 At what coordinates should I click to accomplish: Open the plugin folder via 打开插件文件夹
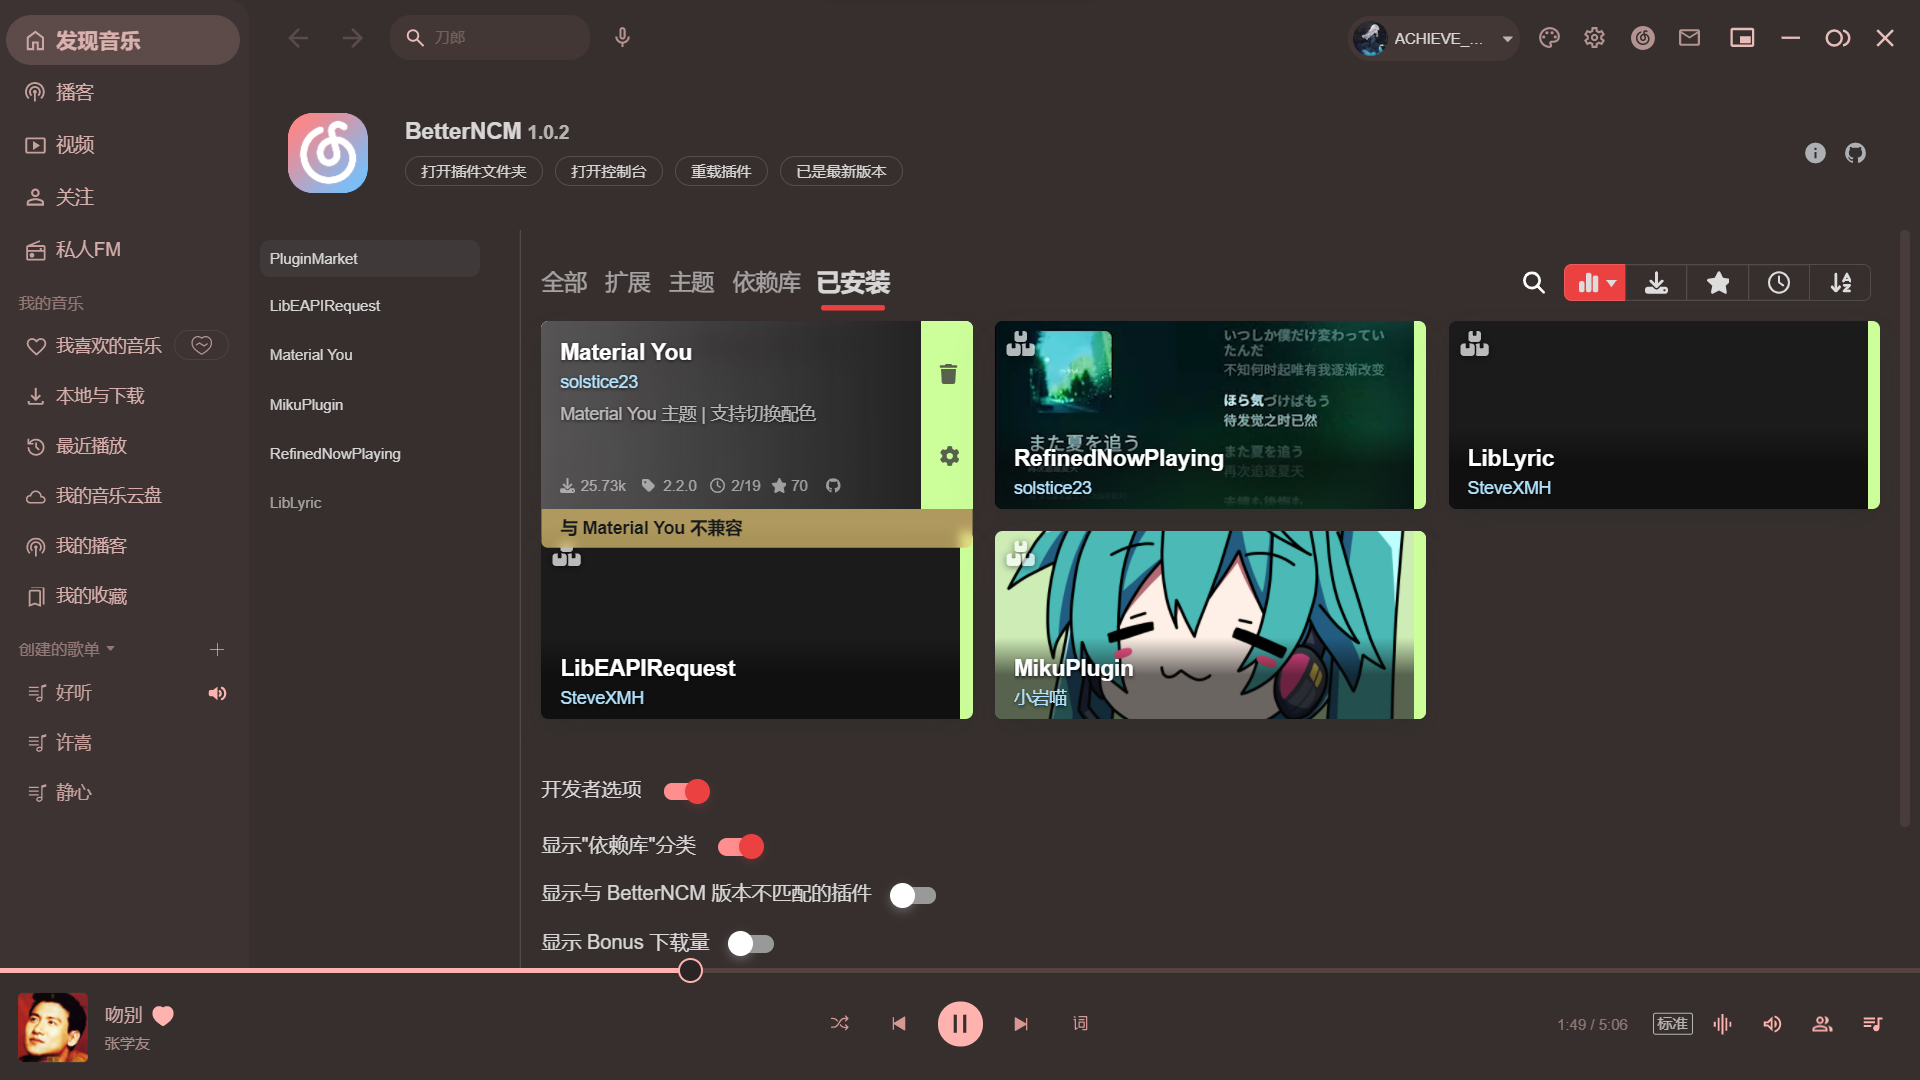point(473,171)
